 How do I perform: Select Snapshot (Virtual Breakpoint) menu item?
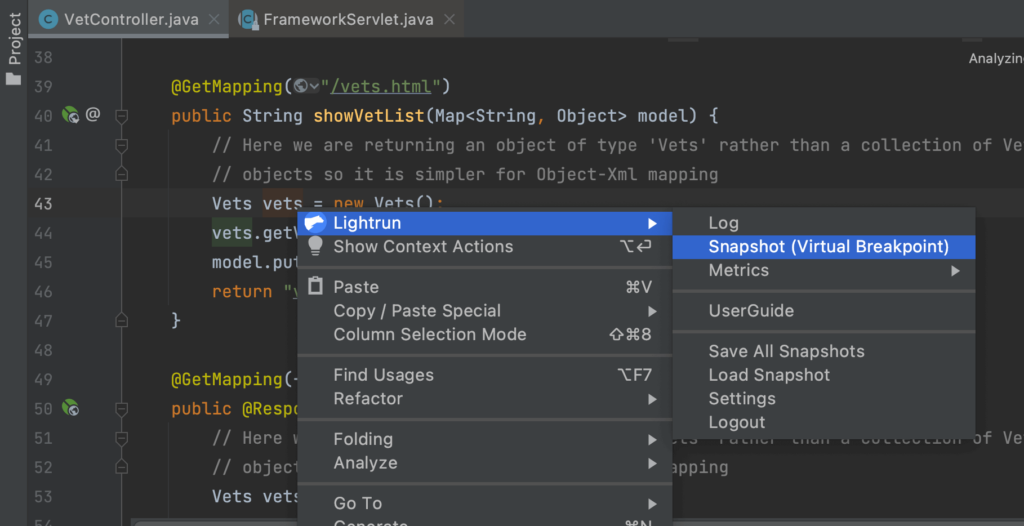(x=828, y=246)
